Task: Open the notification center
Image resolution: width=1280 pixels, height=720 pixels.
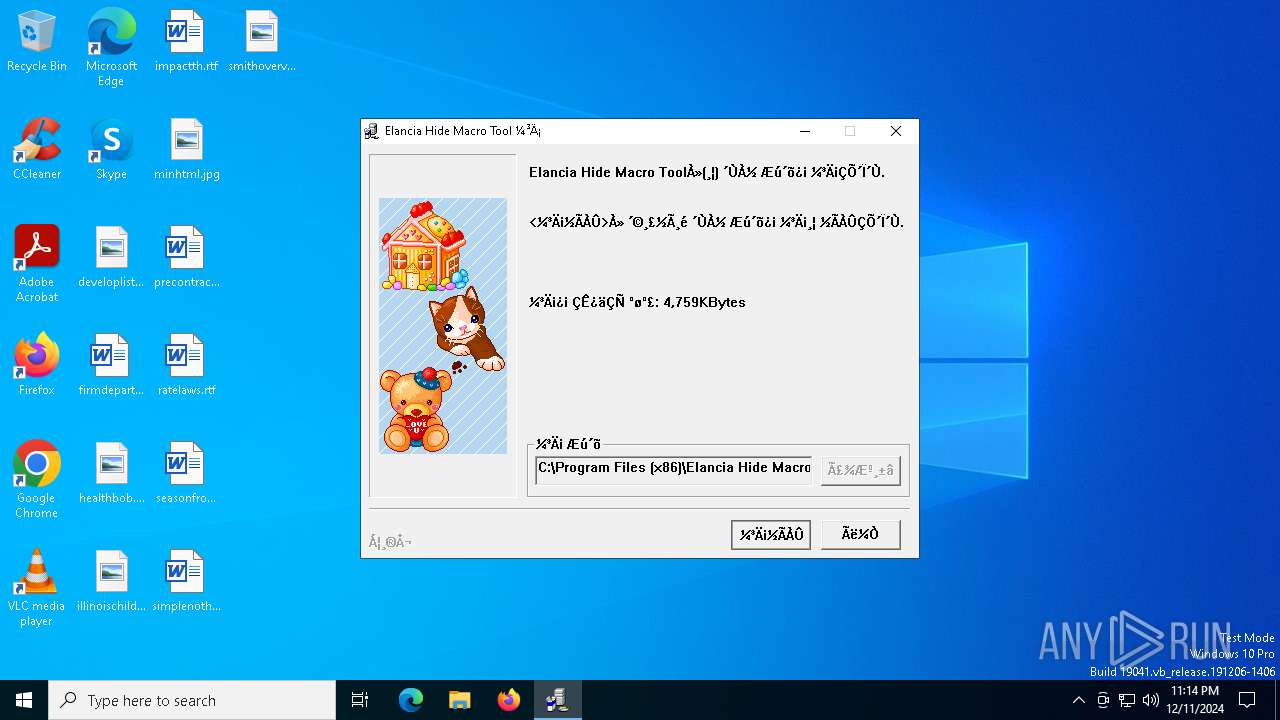Action: (1247, 700)
